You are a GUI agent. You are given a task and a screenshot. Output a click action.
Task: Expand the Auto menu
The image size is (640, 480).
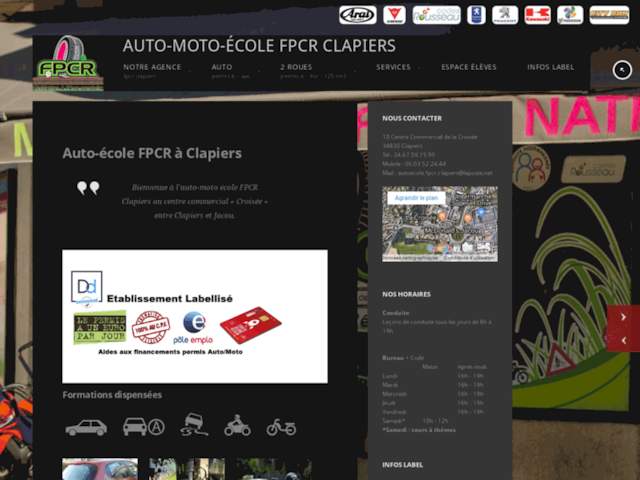click(x=222, y=67)
